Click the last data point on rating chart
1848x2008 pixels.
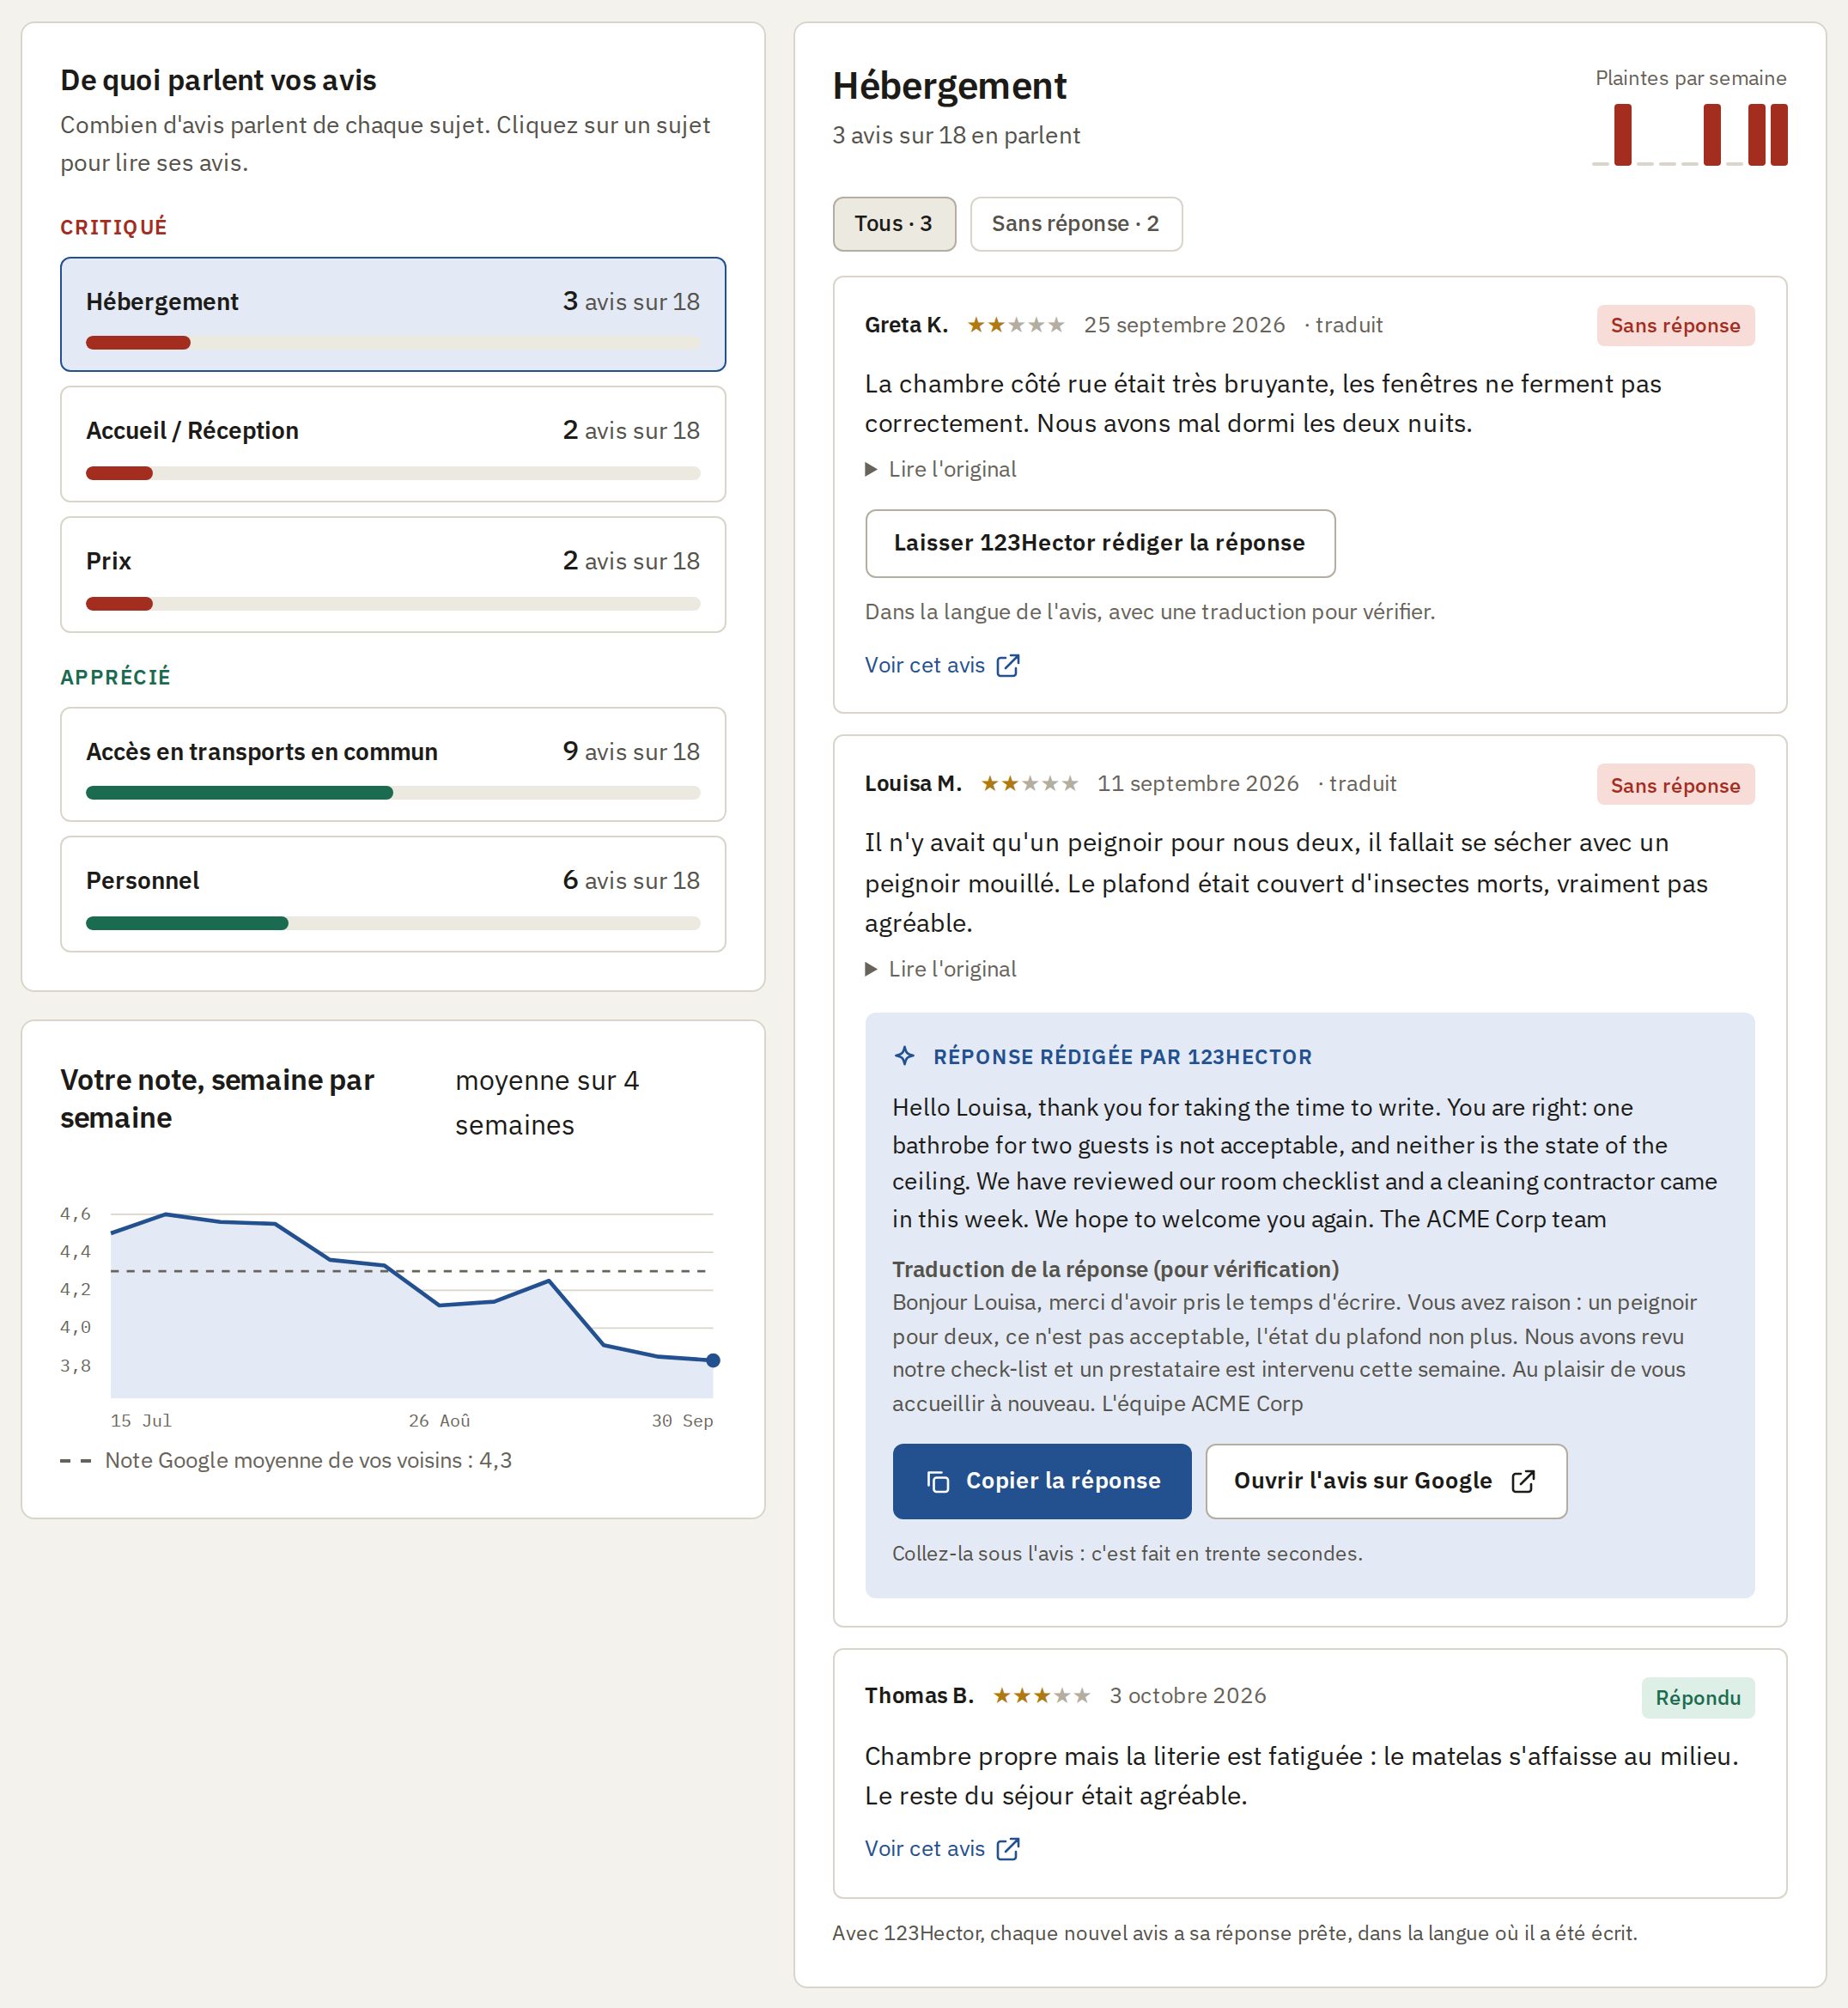[x=713, y=1360]
